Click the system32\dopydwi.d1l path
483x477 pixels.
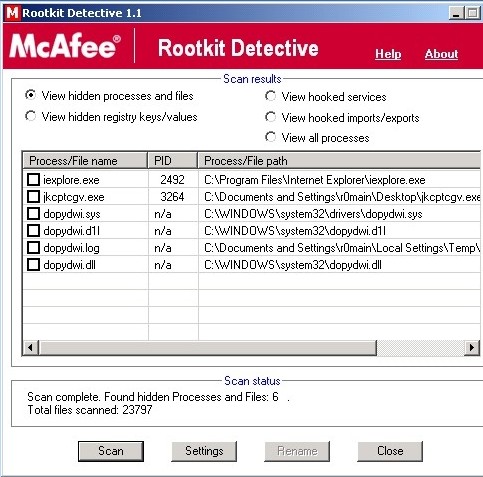pos(295,231)
